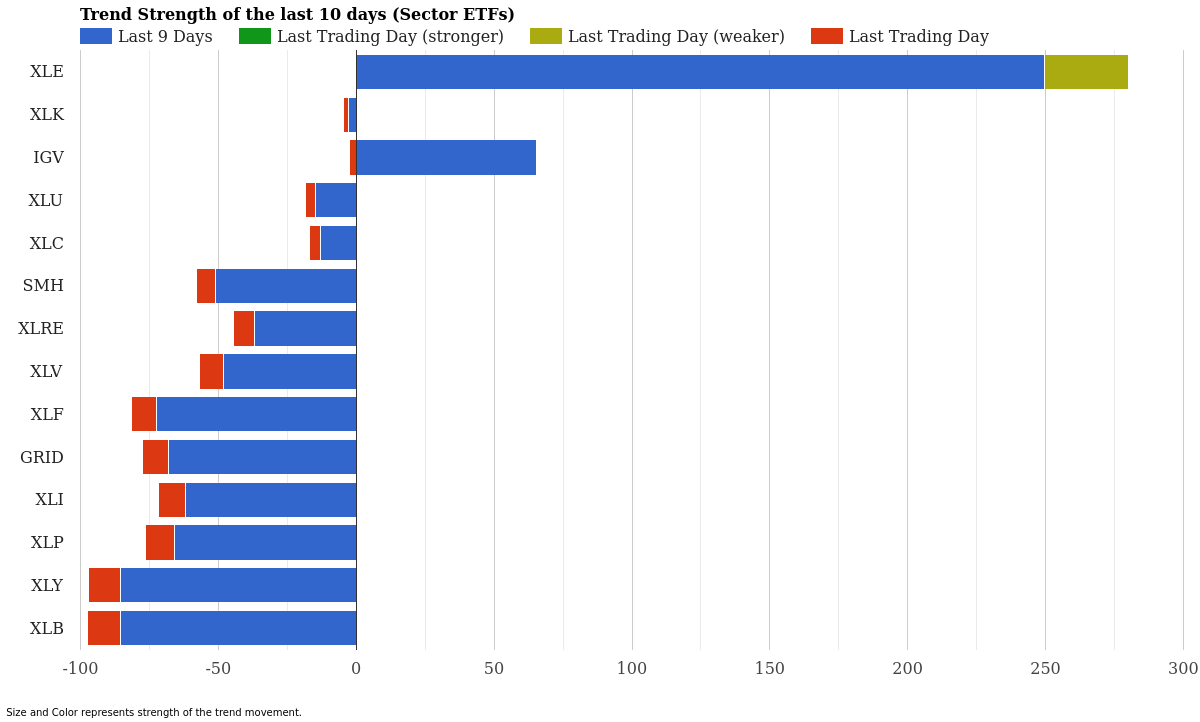Click the XLC axis label
Screen dimensions: 1200x722
(x=47, y=244)
